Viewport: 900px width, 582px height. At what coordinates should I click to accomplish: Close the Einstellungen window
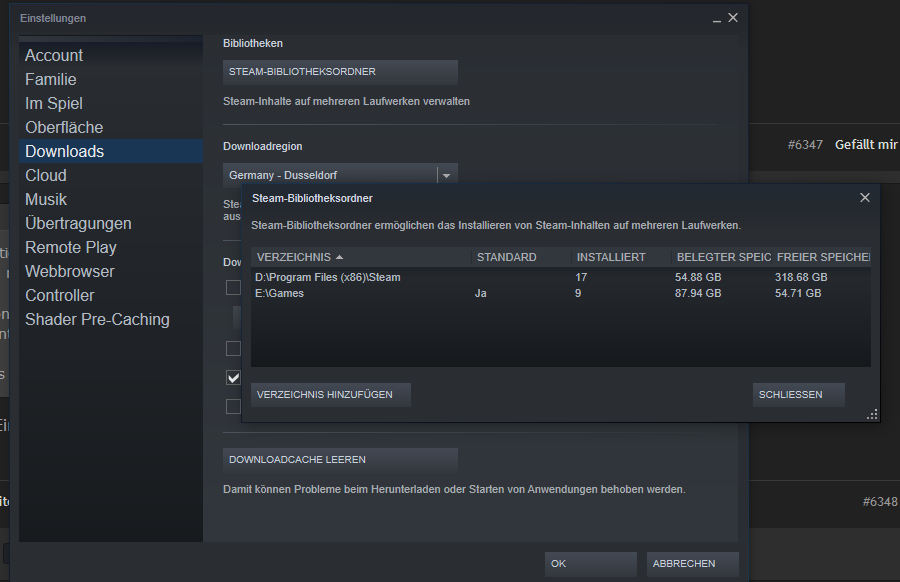pos(733,18)
